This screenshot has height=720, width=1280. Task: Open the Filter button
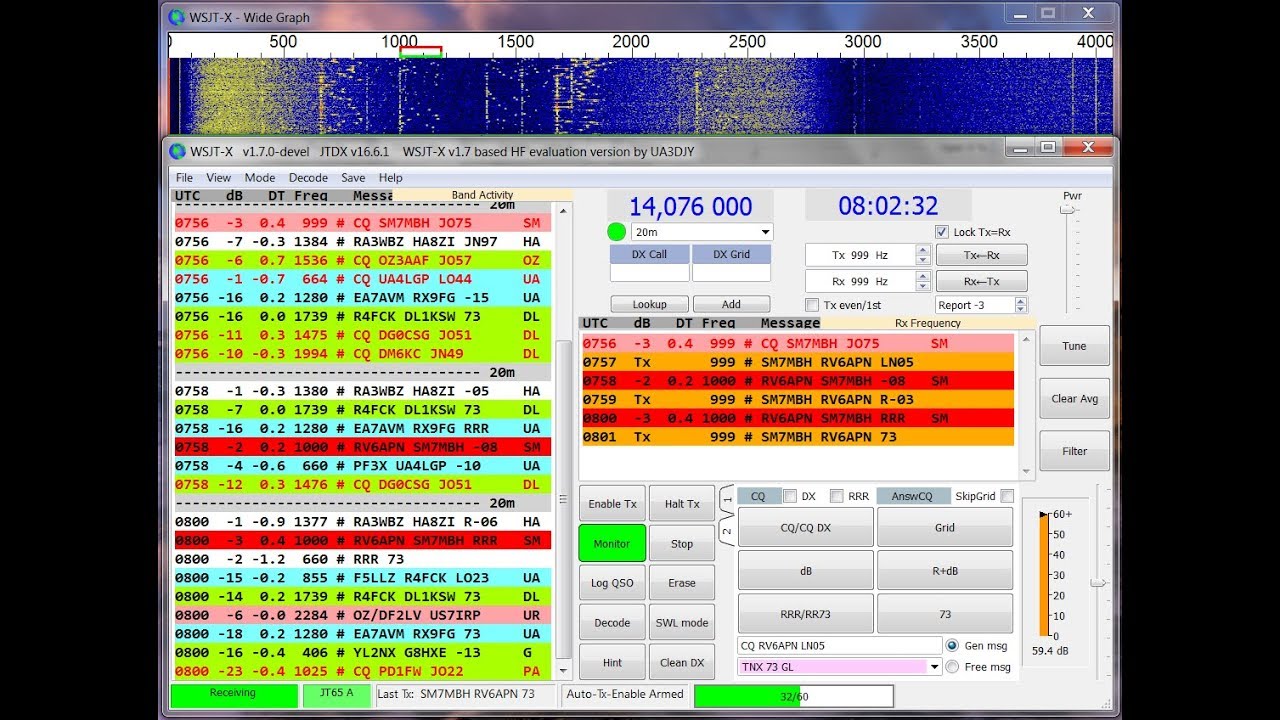click(1074, 451)
